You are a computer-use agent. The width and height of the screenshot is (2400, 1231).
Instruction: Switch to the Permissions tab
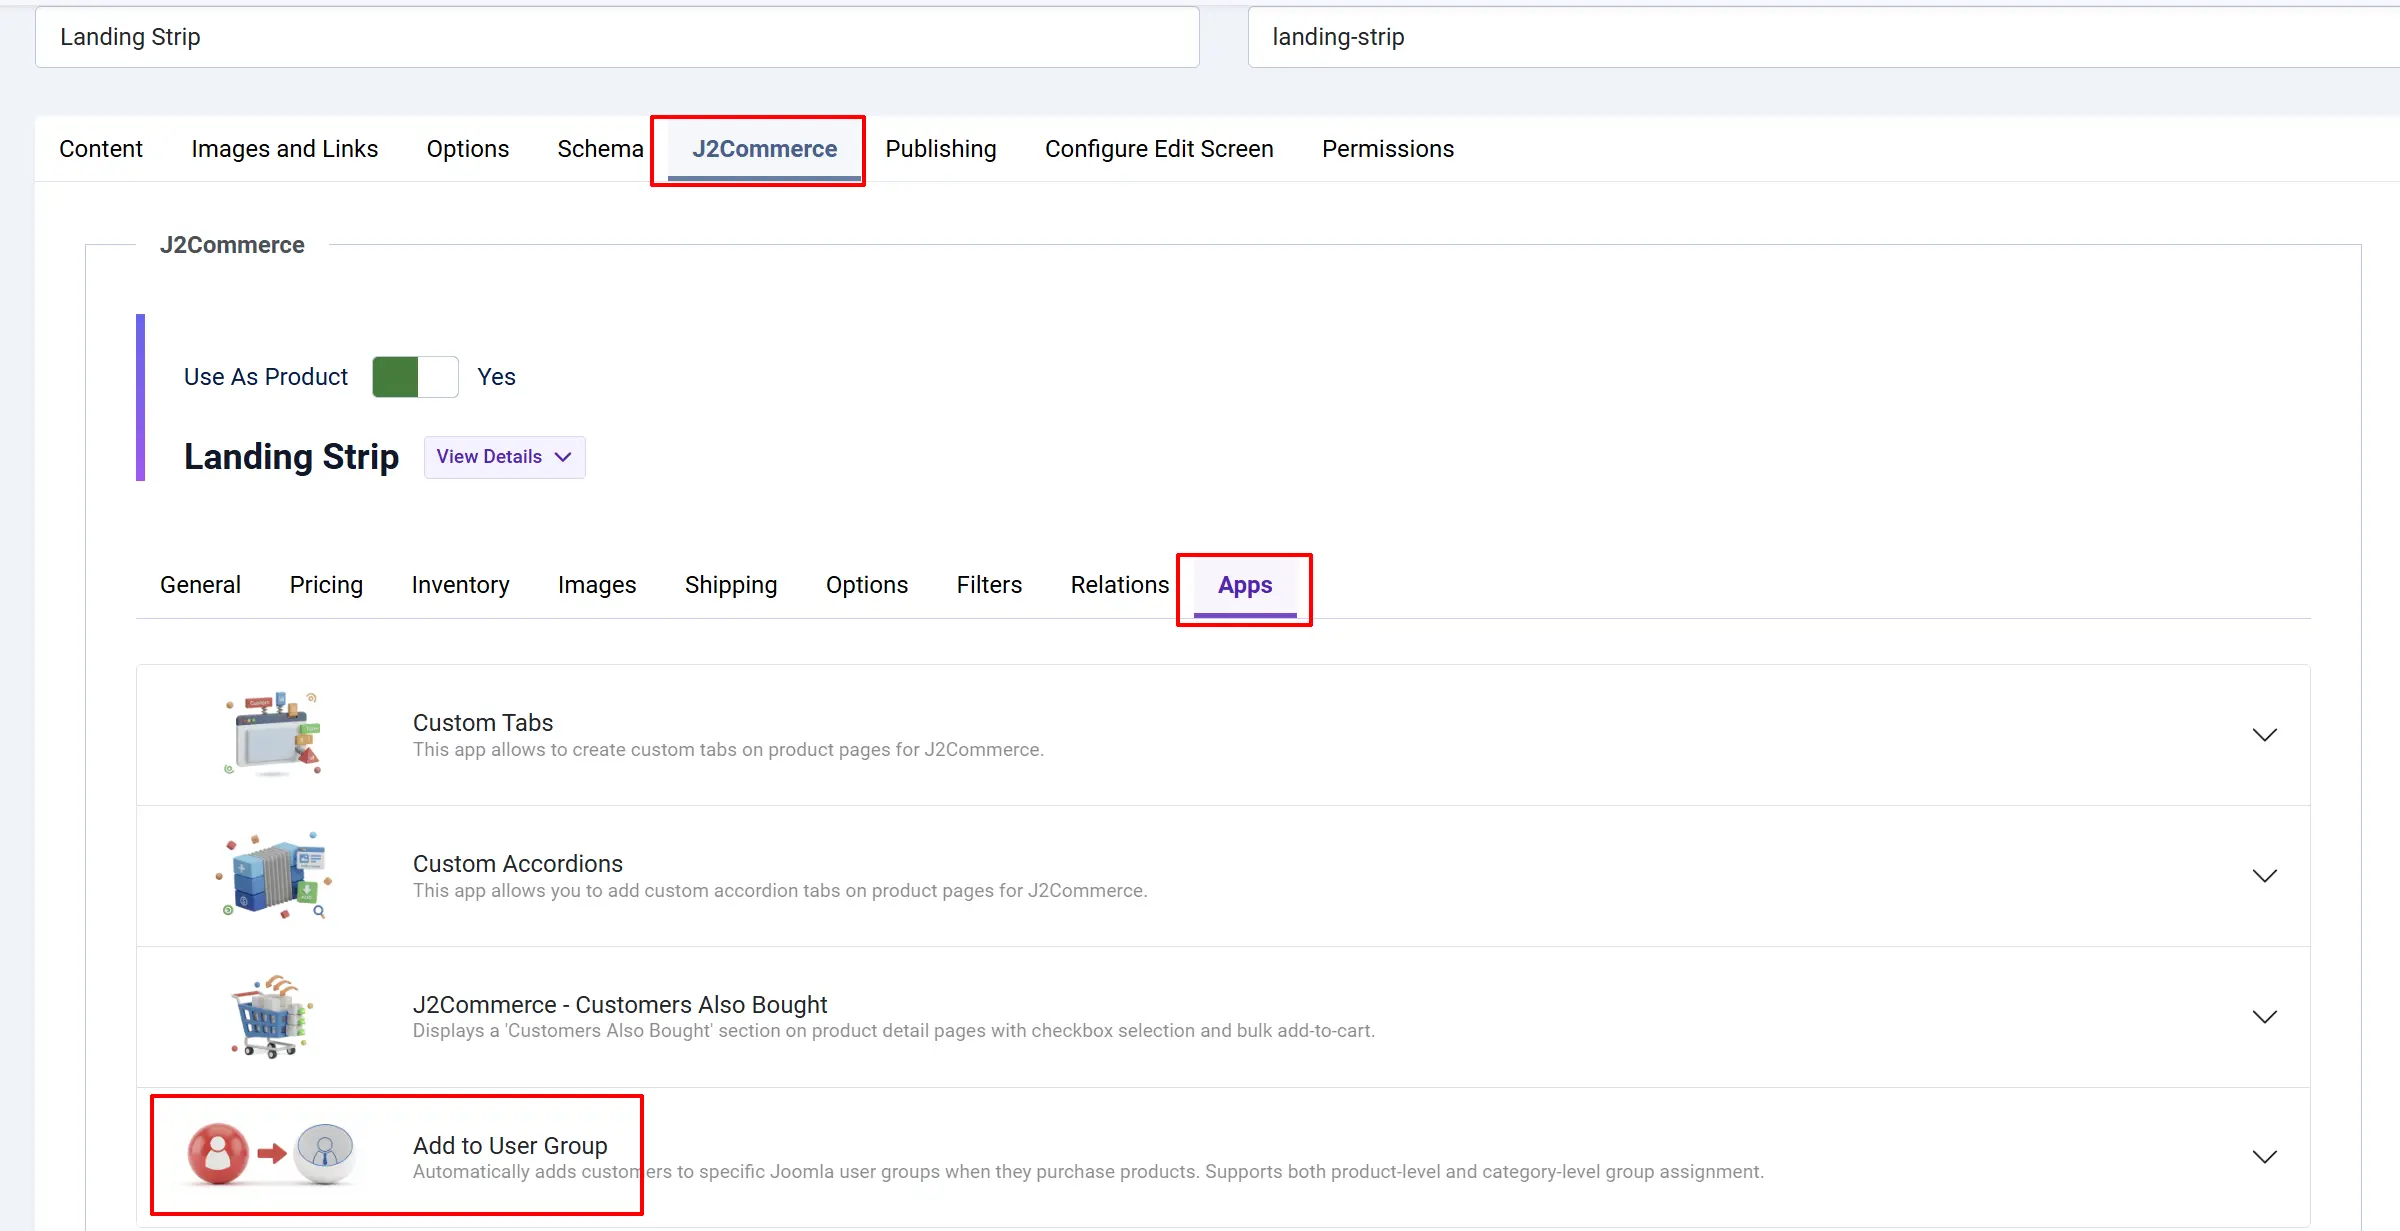pyautogui.click(x=1388, y=149)
